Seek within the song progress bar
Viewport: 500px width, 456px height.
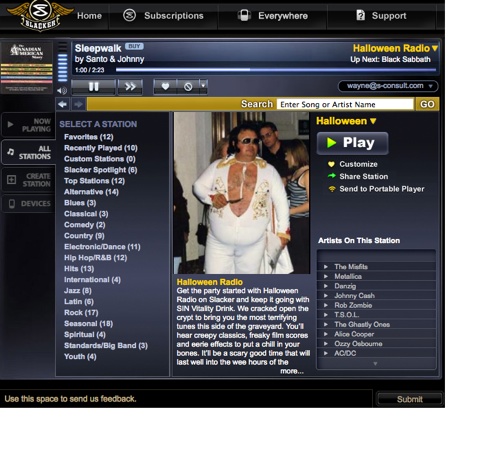pos(276,70)
